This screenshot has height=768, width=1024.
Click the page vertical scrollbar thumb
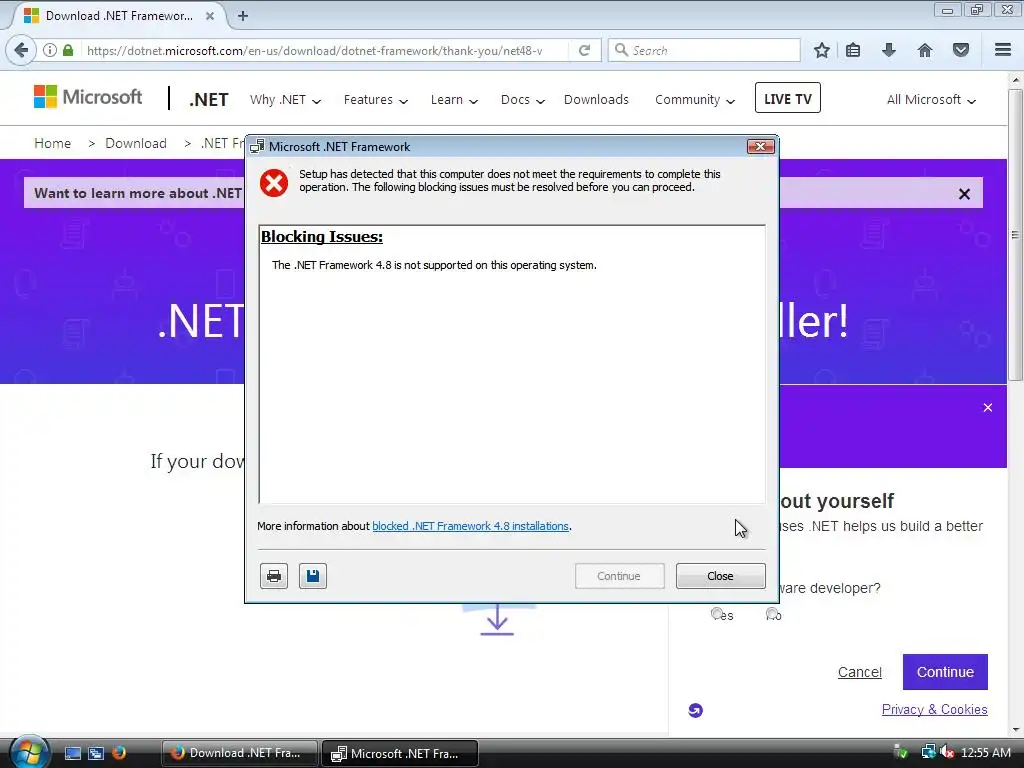[1016, 235]
